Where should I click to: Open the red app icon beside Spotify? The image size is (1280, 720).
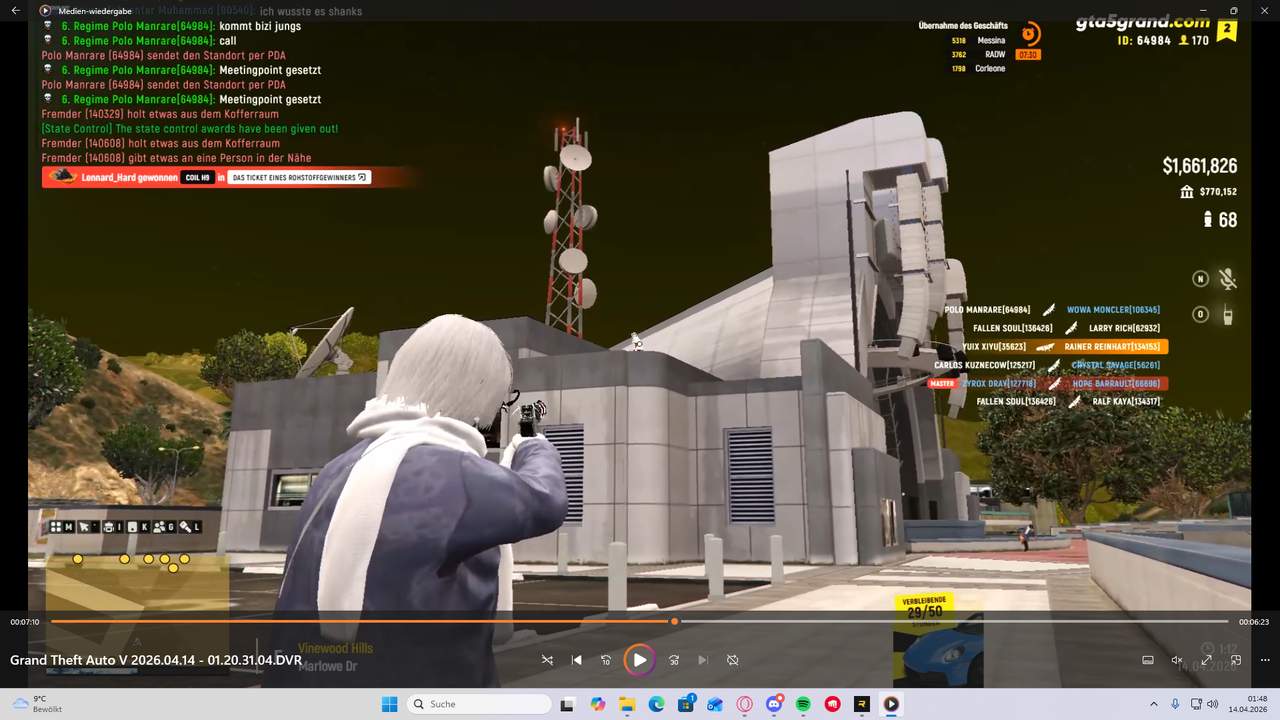pyautogui.click(x=832, y=704)
